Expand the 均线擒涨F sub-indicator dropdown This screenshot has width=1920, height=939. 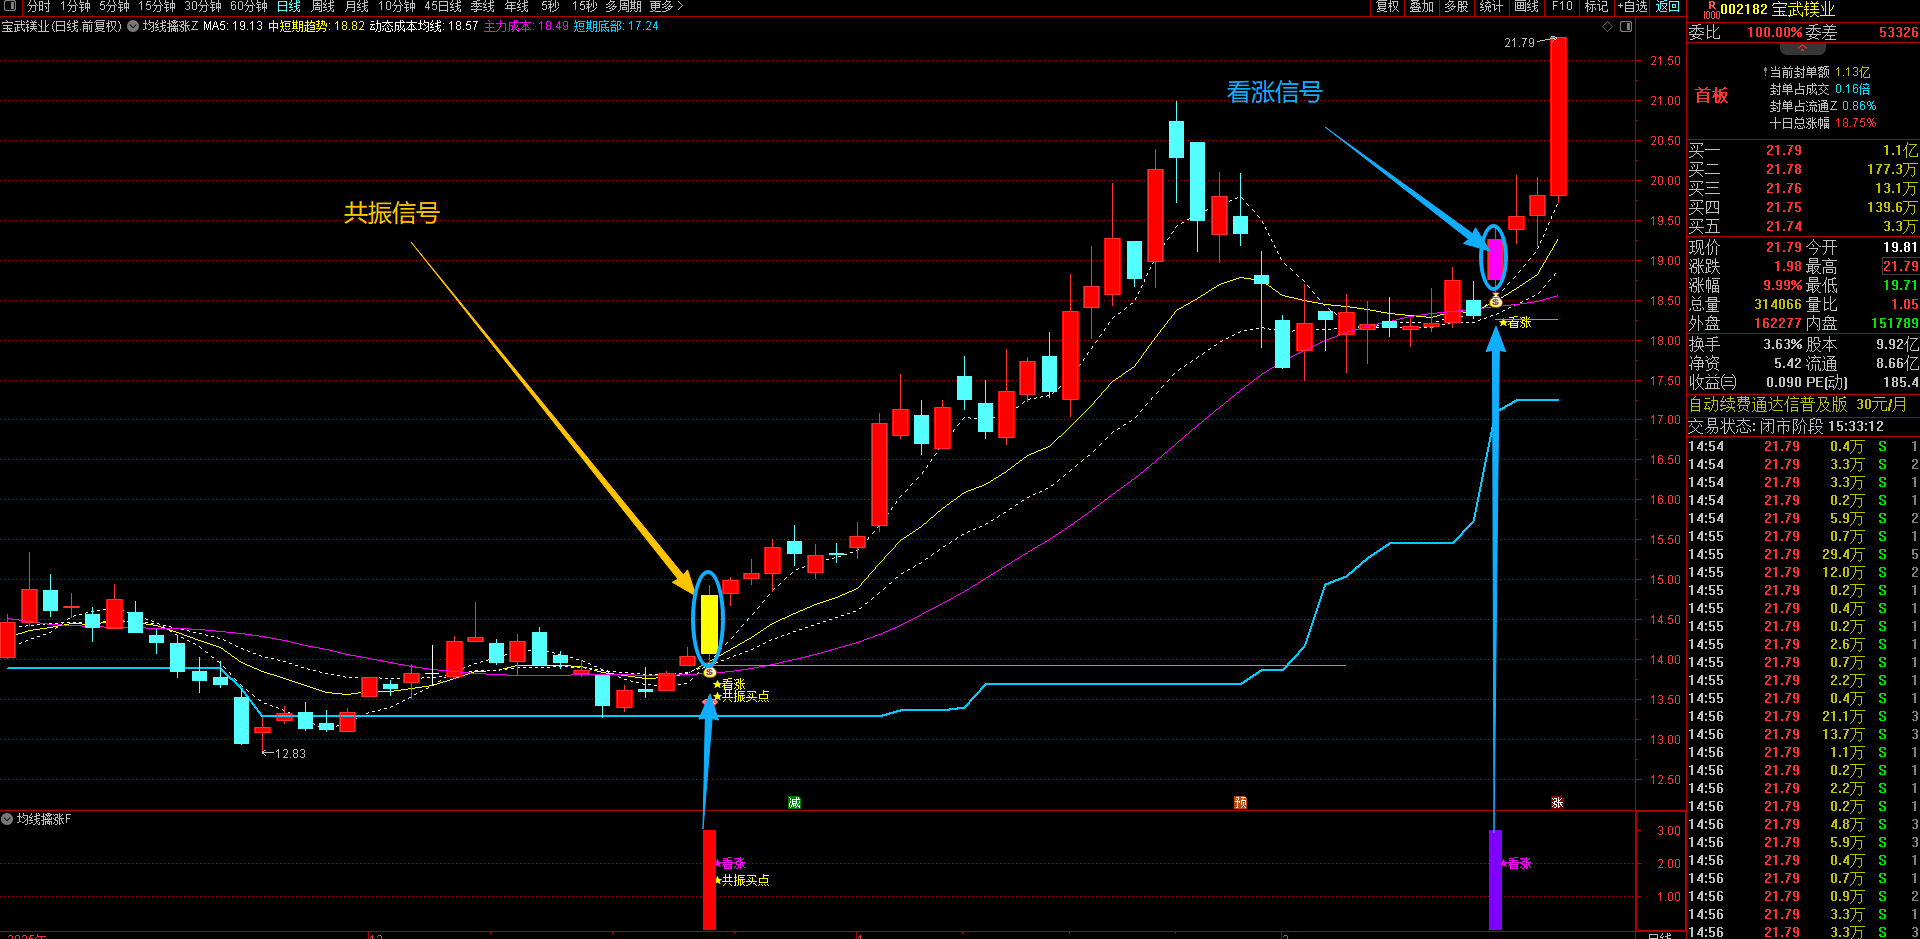coord(7,819)
